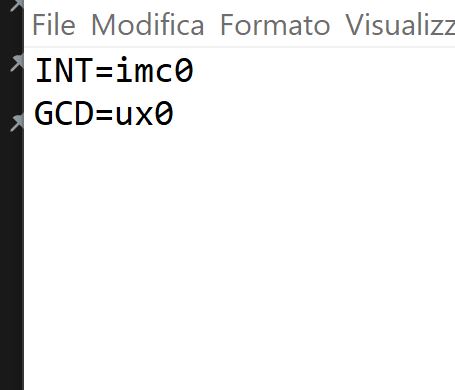Click the zero ending imc0
Image resolution: width=455 pixels, height=390 pixels.
pos(184,70)
